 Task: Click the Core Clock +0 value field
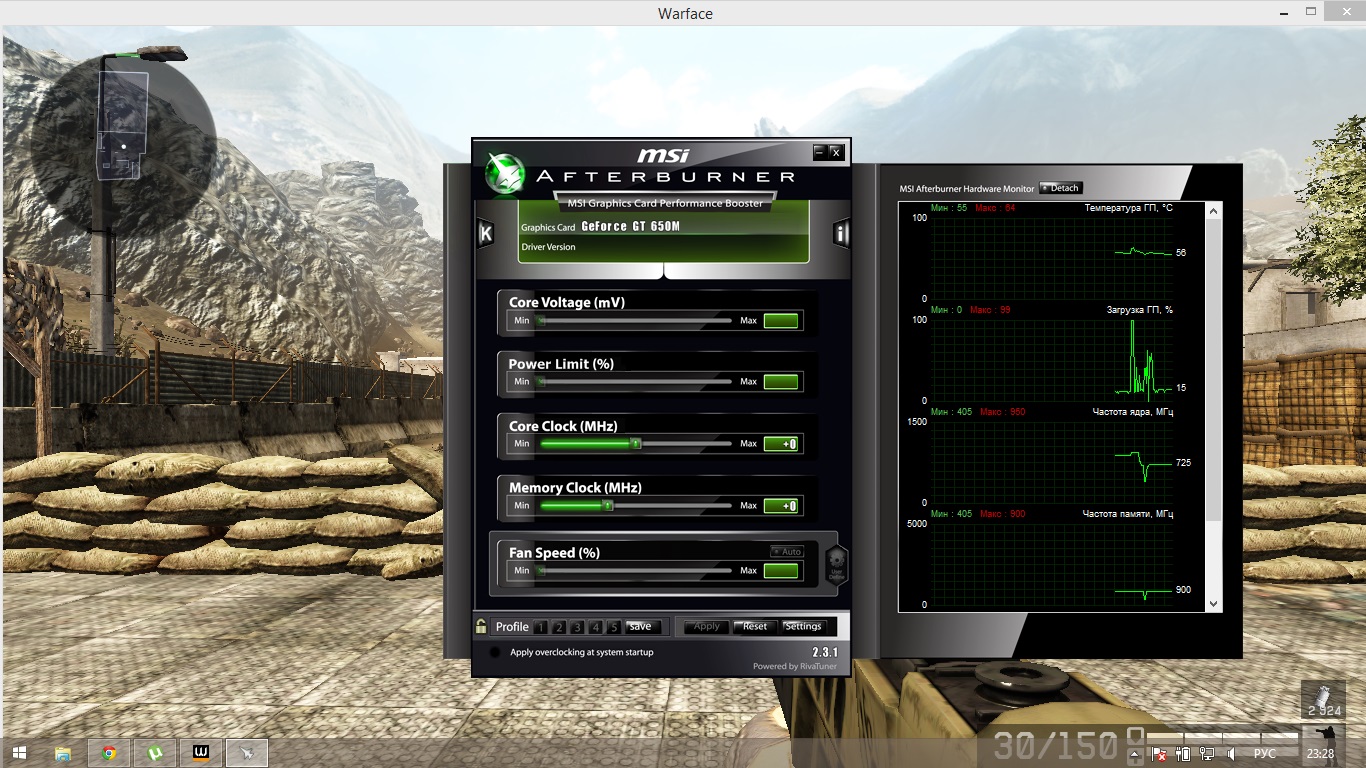pyautogui.click(x=781, y=444)
